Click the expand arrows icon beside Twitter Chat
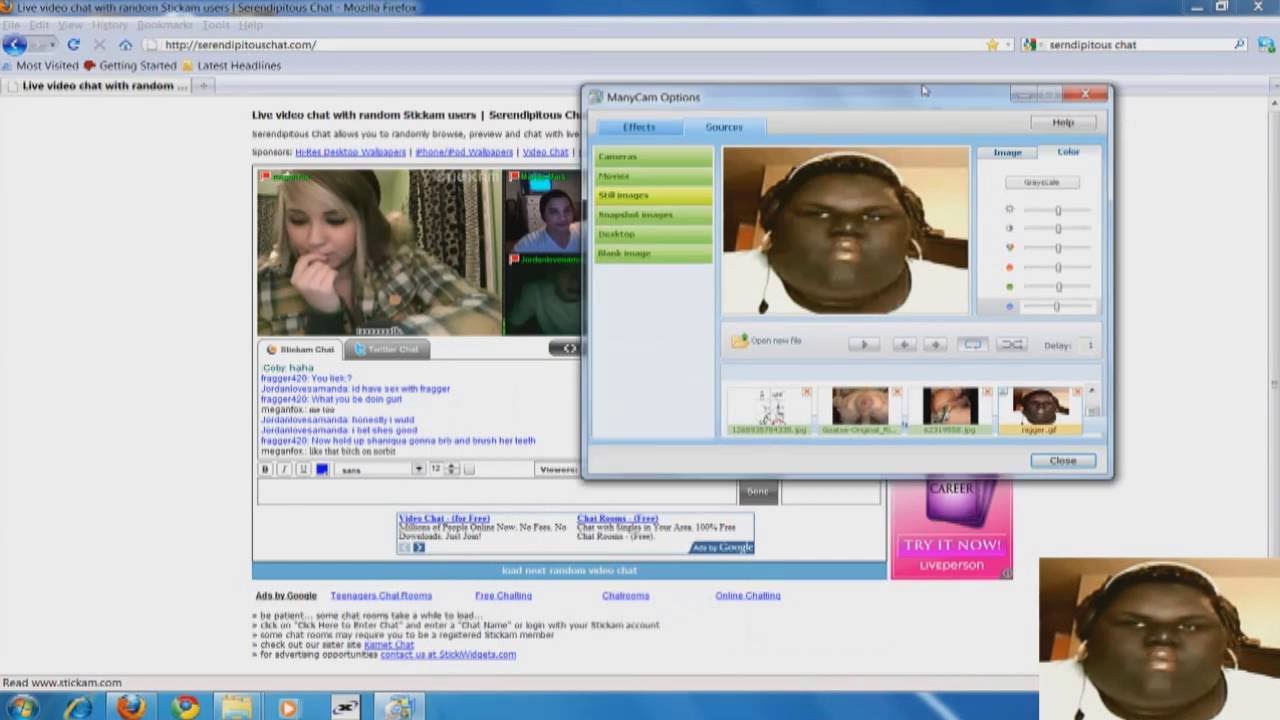The width and height of the screenshot is (1280, 720). [x=569, y=348]
